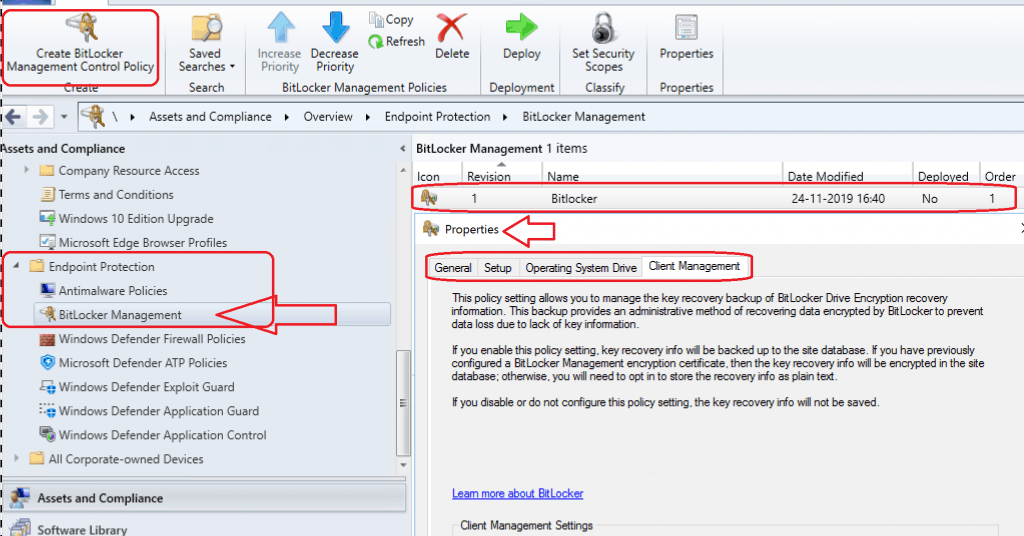Click the Increase Priority arrow icon

pos(279,27)
